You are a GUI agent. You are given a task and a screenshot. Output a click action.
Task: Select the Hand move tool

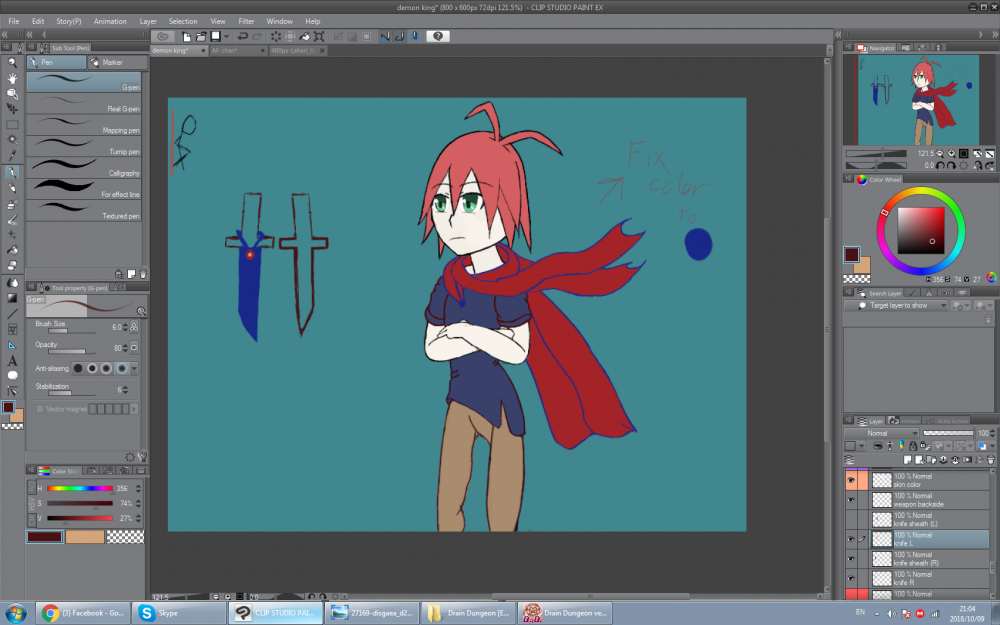click(x=12, y=78)
